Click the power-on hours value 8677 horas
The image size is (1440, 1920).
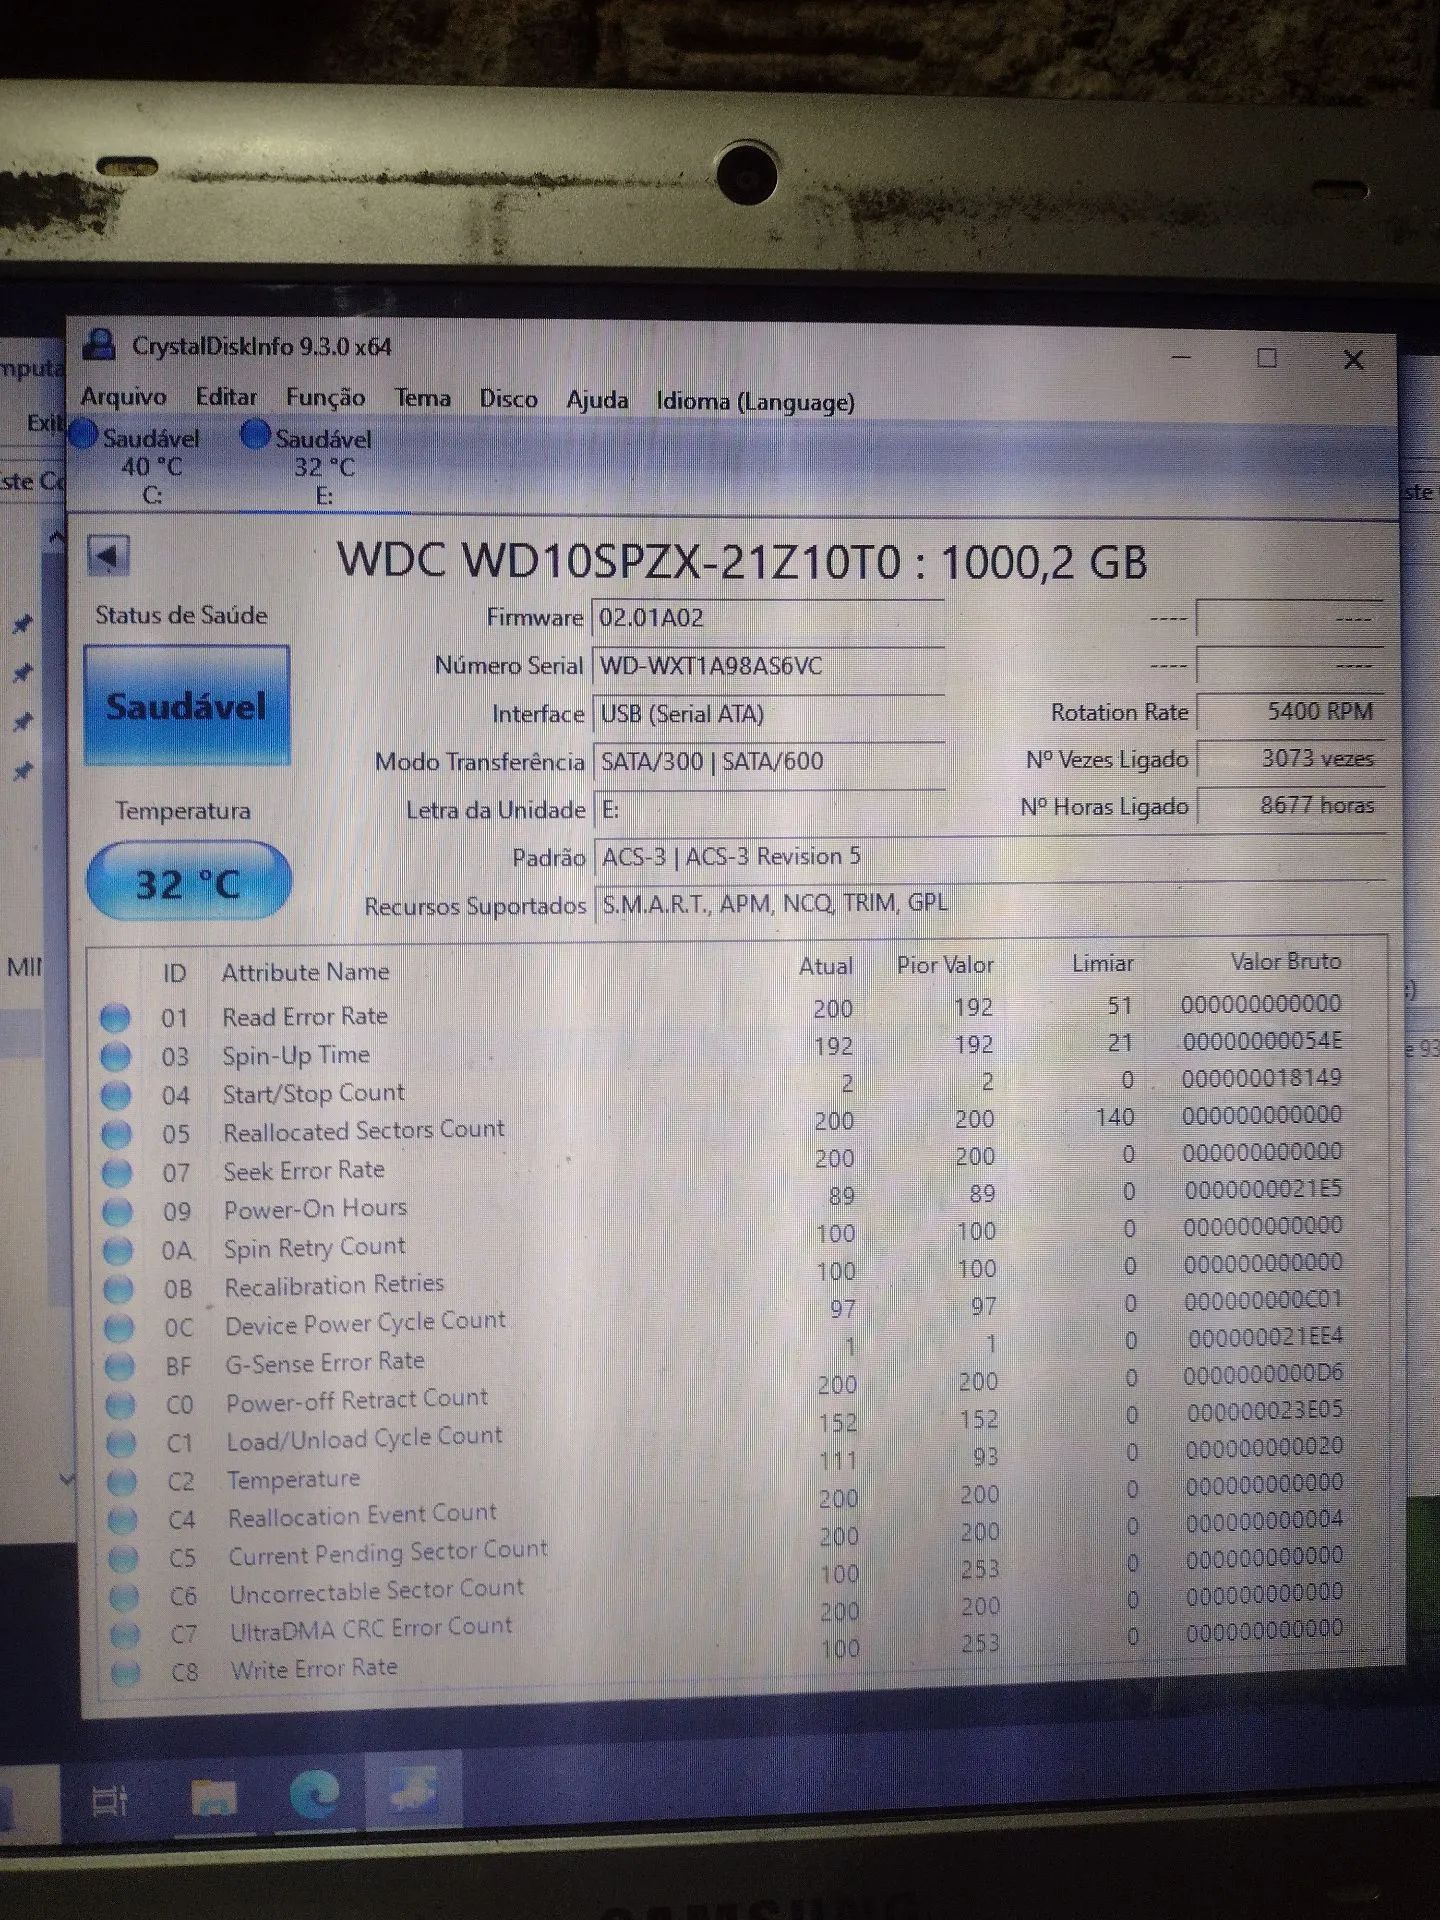click(x=1291, y=806)
